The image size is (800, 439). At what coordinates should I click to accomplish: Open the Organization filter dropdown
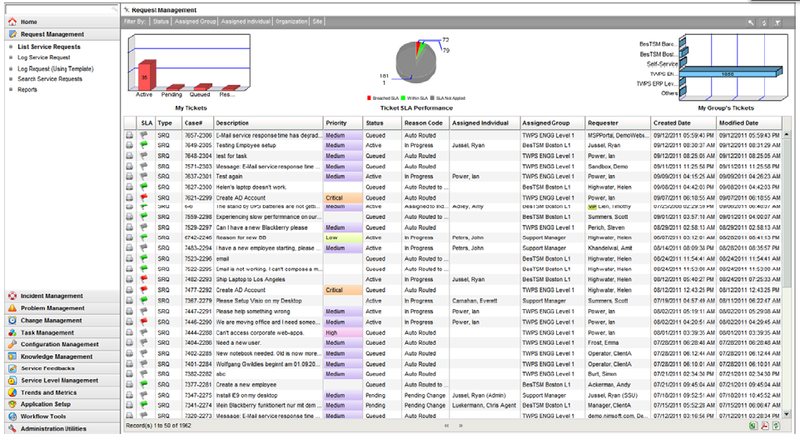pyautogui.click(x=291, y=21)
